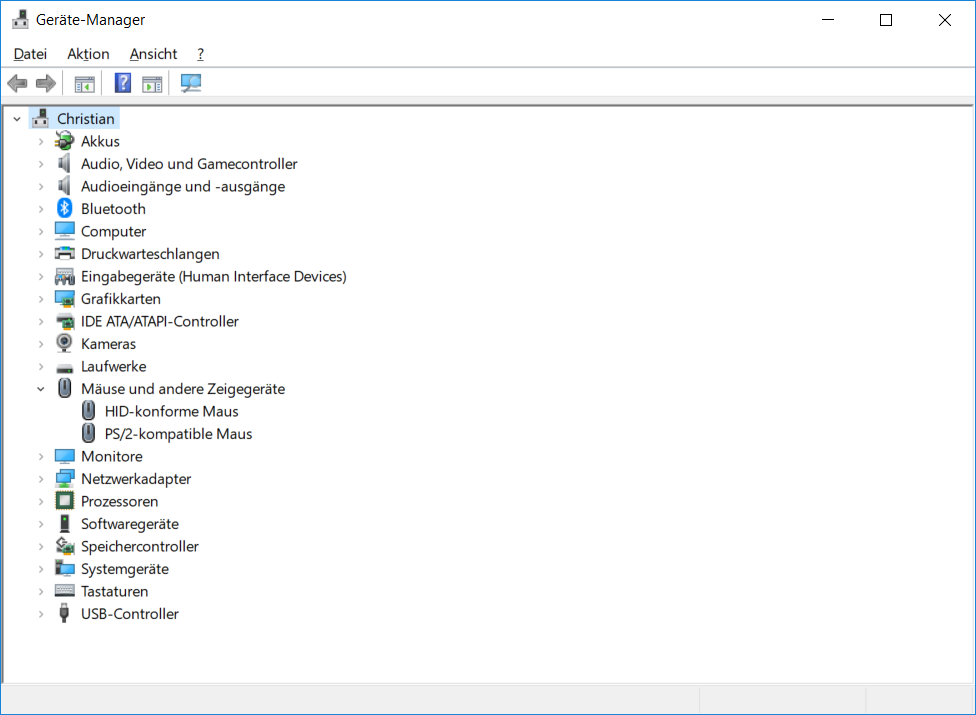
Task: Click the scan for hardware changes icon
Action: 190,83
